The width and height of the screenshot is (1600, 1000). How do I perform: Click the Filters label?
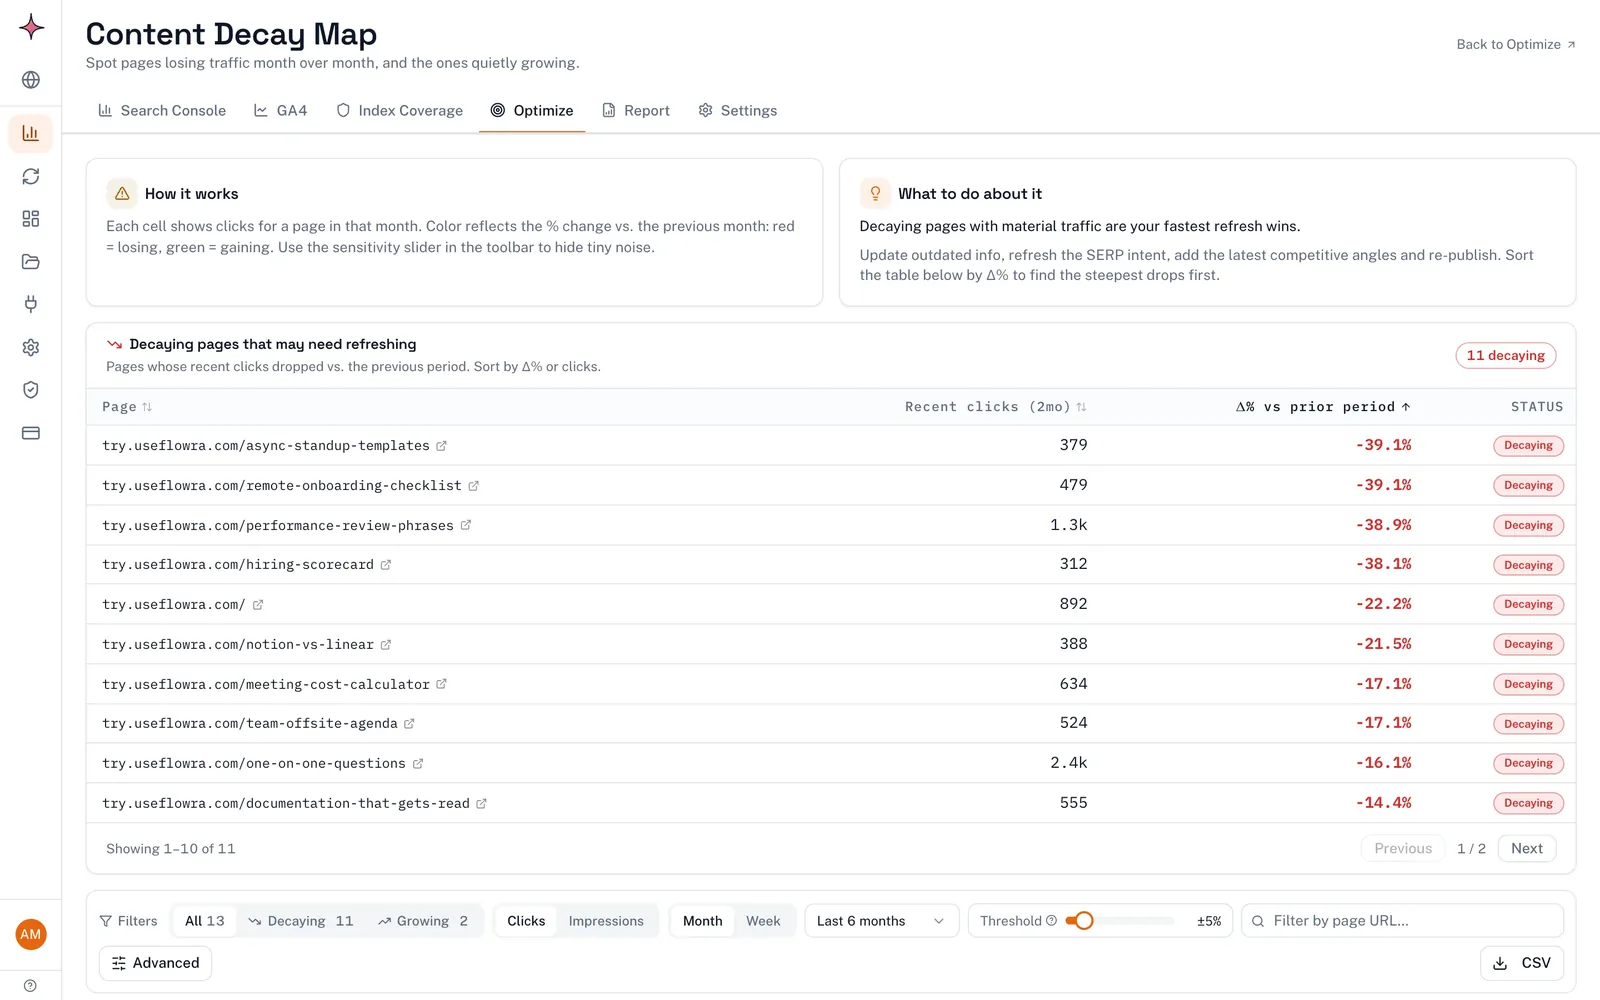click(128, 921)
